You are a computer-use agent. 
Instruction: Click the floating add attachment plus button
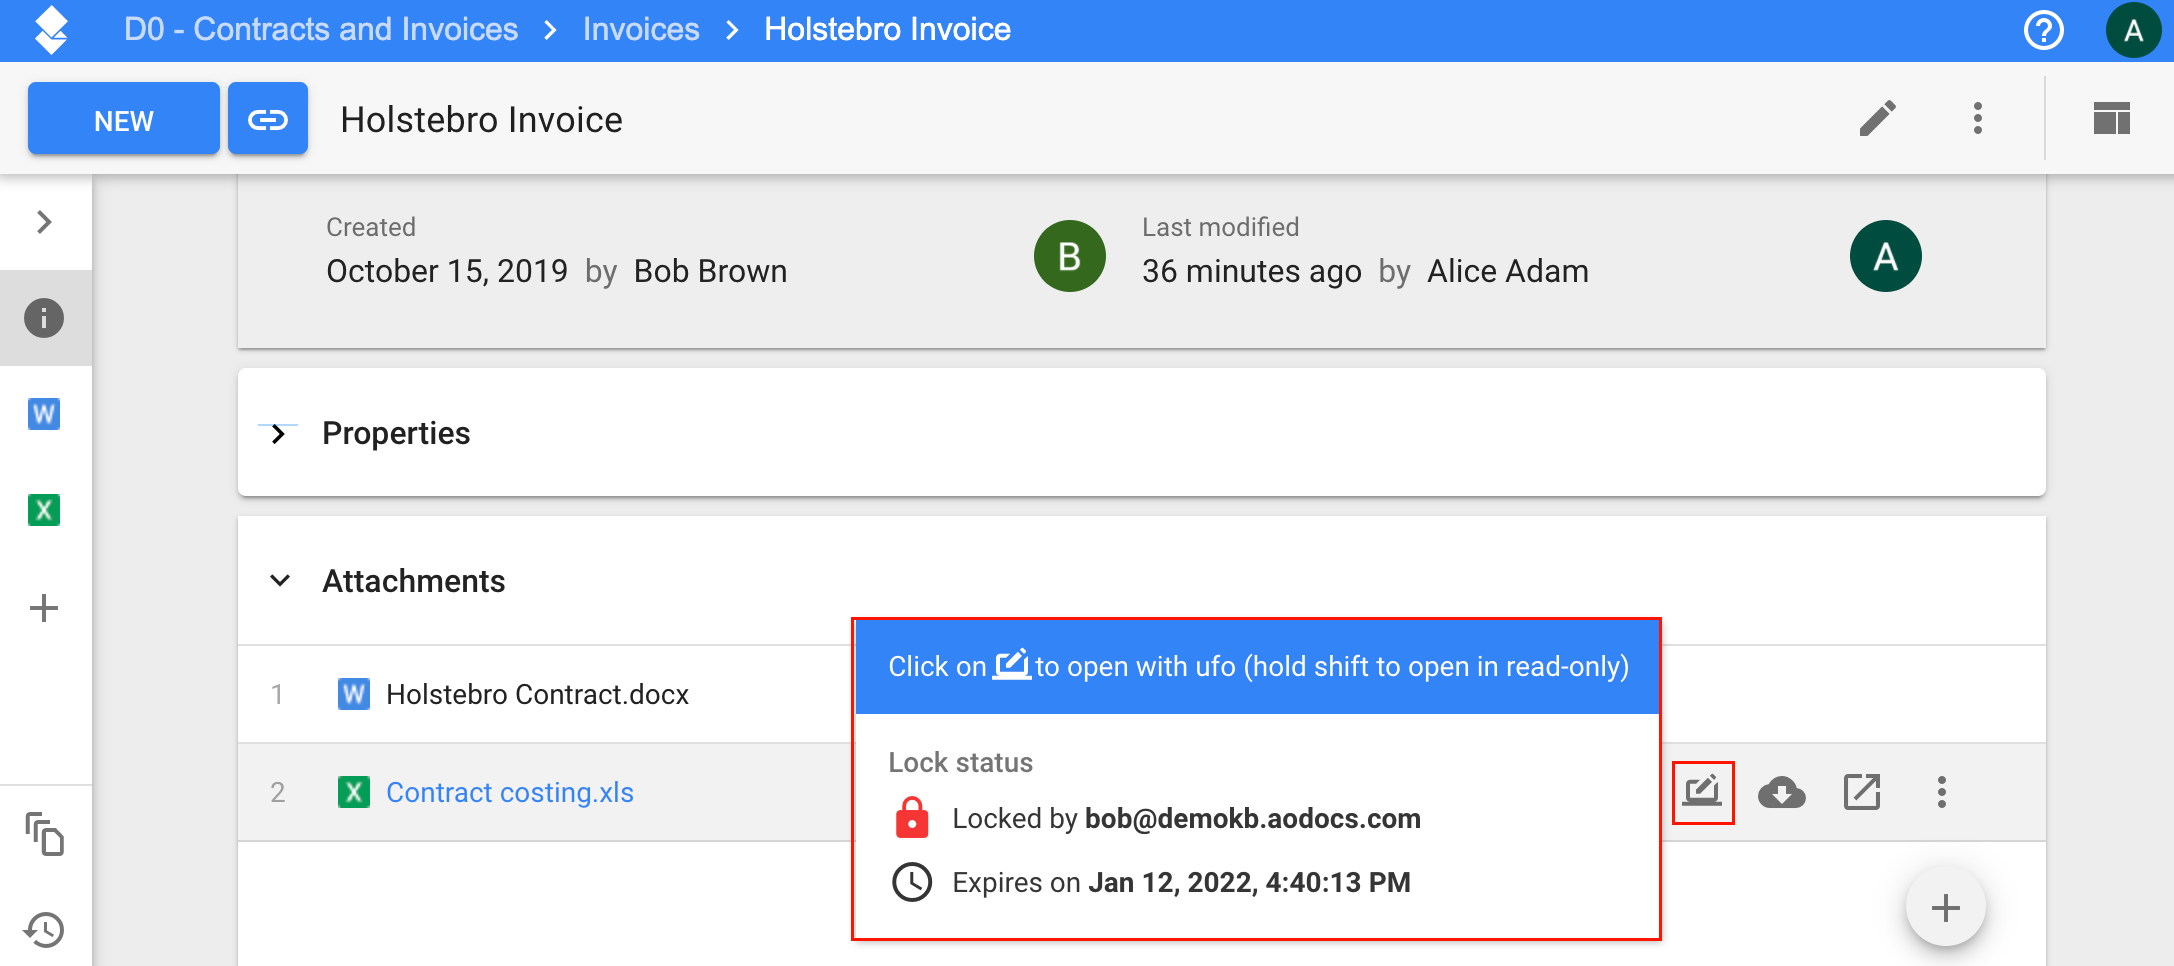[1946, 908]
